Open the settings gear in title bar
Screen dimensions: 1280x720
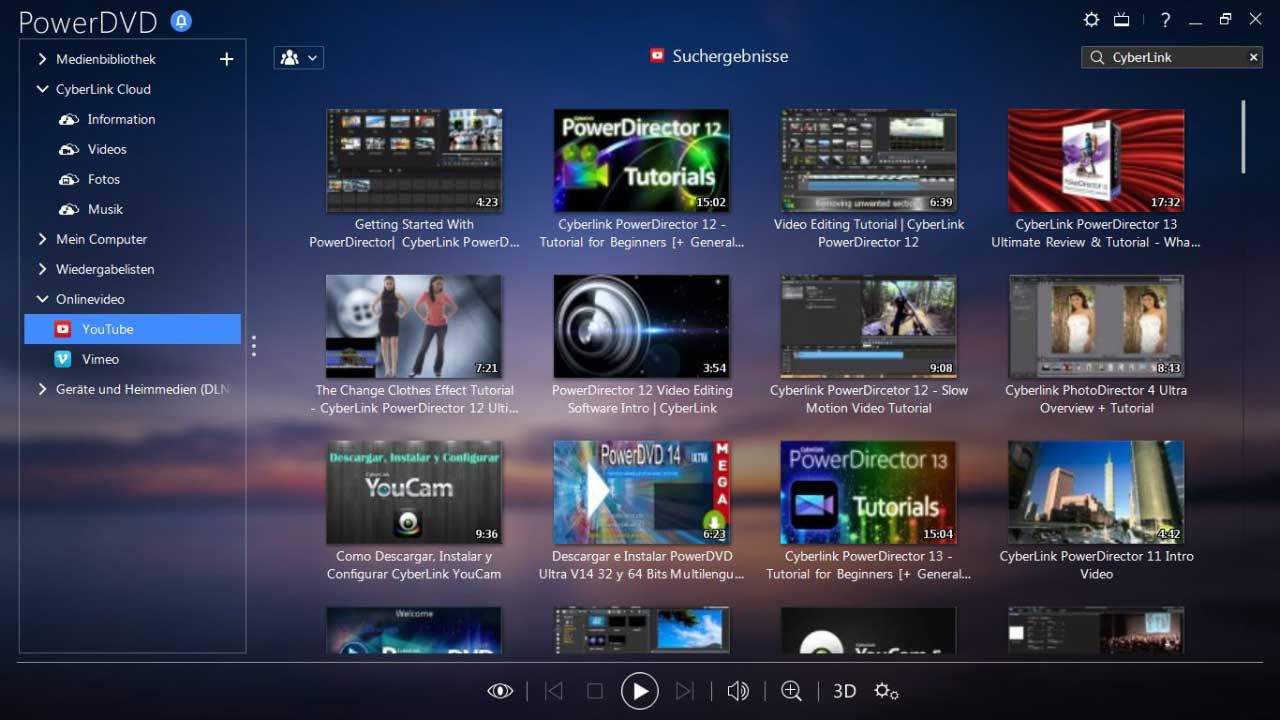(x=1092, y=20)
